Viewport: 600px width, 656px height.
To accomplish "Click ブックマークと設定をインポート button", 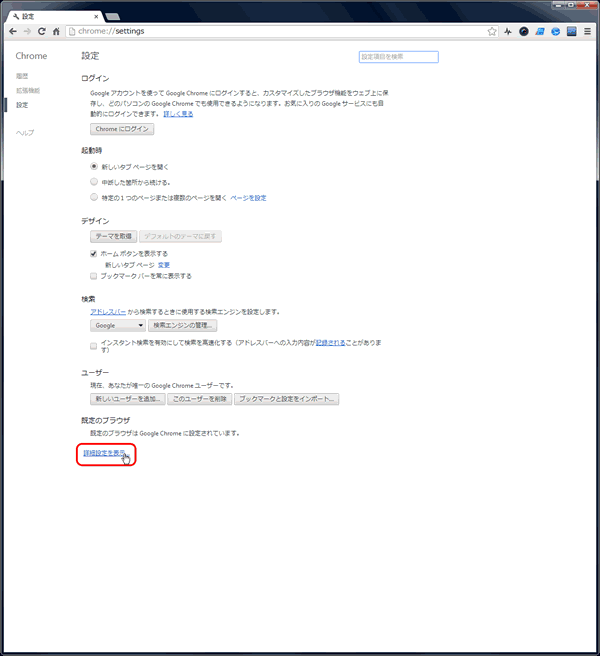I will pyautogui.click(x=287, y=399).
